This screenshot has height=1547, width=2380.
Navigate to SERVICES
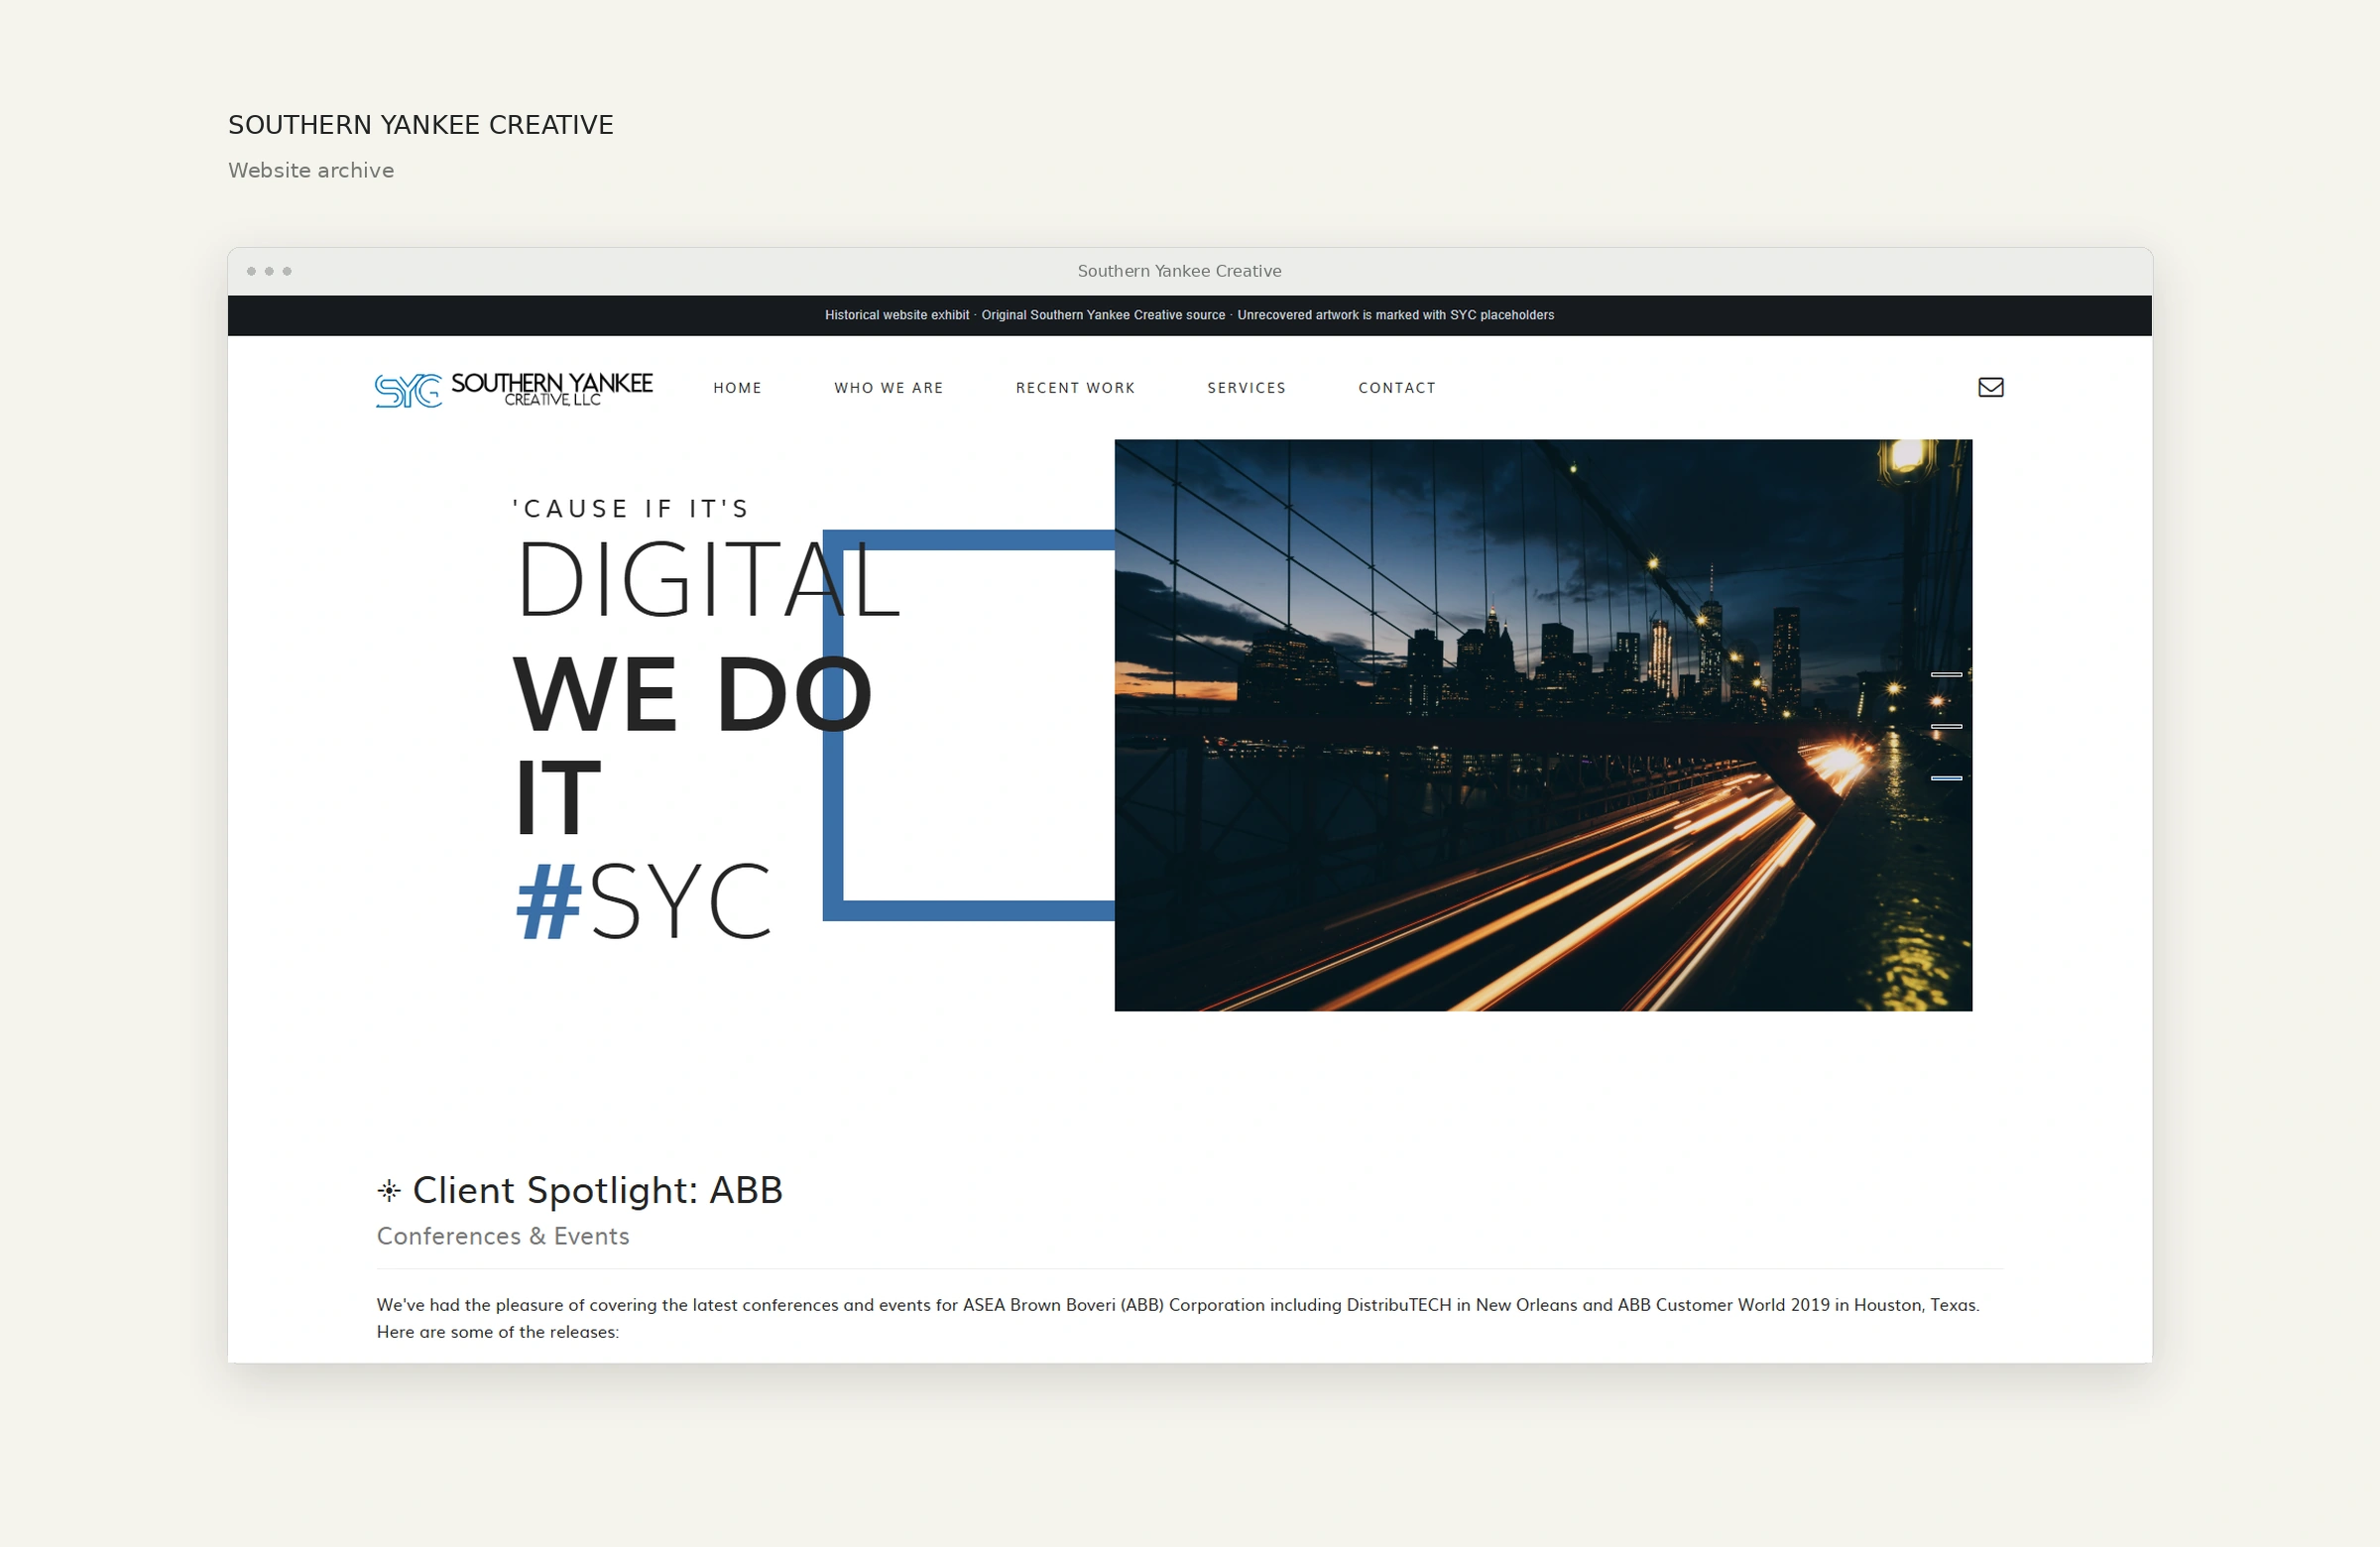click(1246, 388)
